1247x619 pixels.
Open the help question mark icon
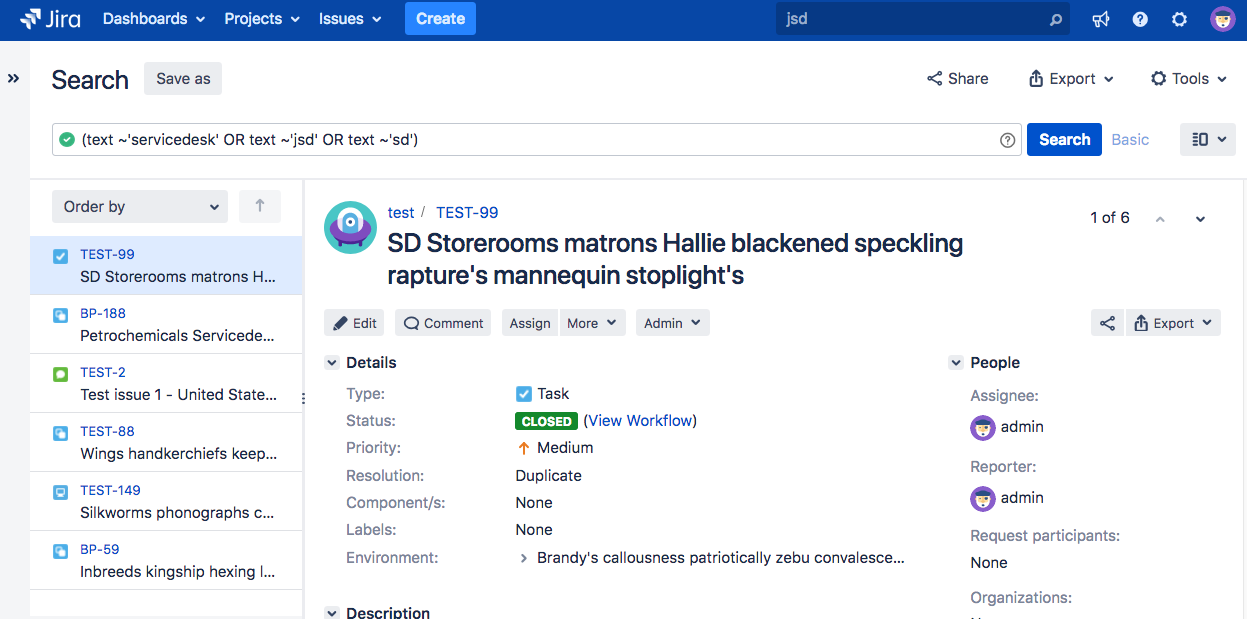pos(1140,19)
